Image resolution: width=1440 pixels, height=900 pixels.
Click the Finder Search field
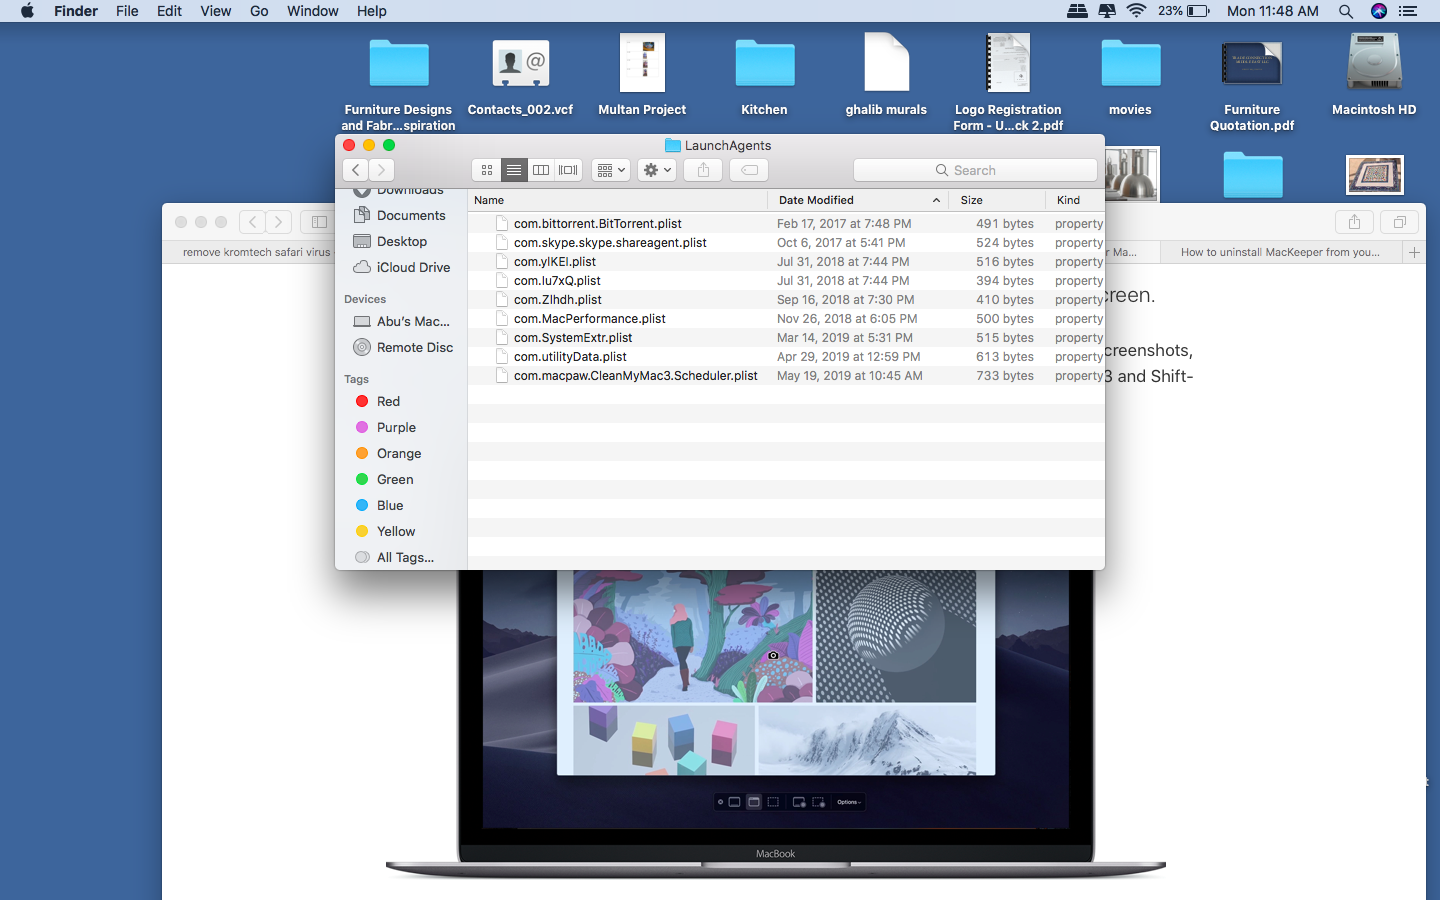click(975, 170)
